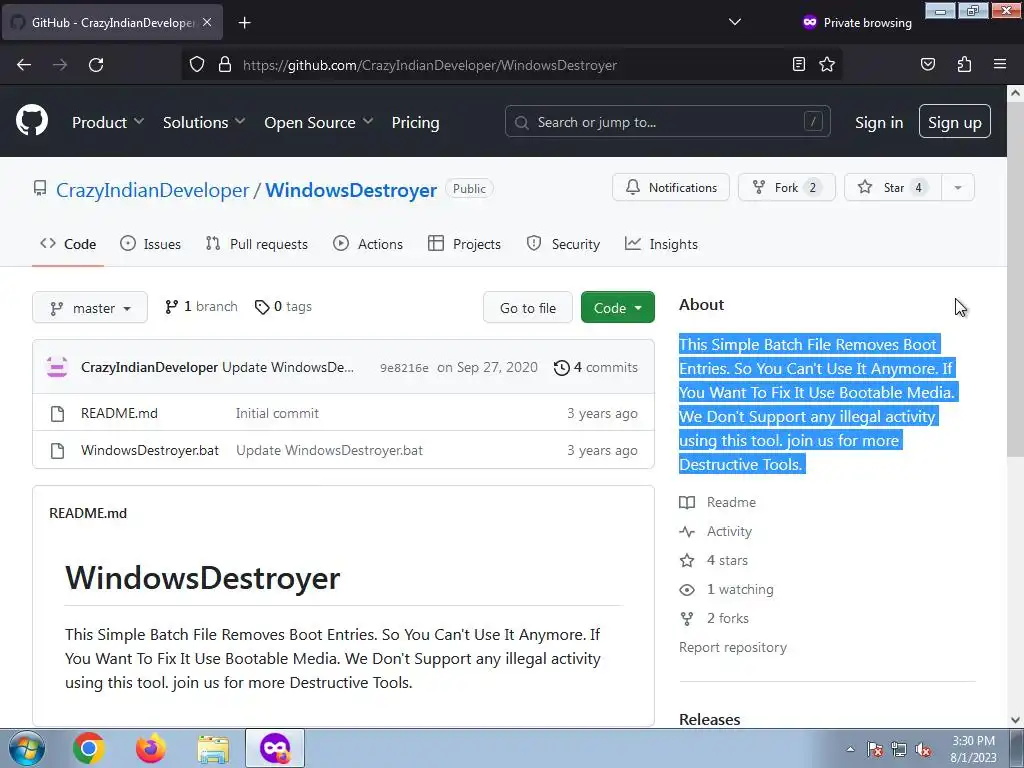Open commit hash 9e8216e
Image resolution: width=1024 pixels, height=768 pixels.
404,368
